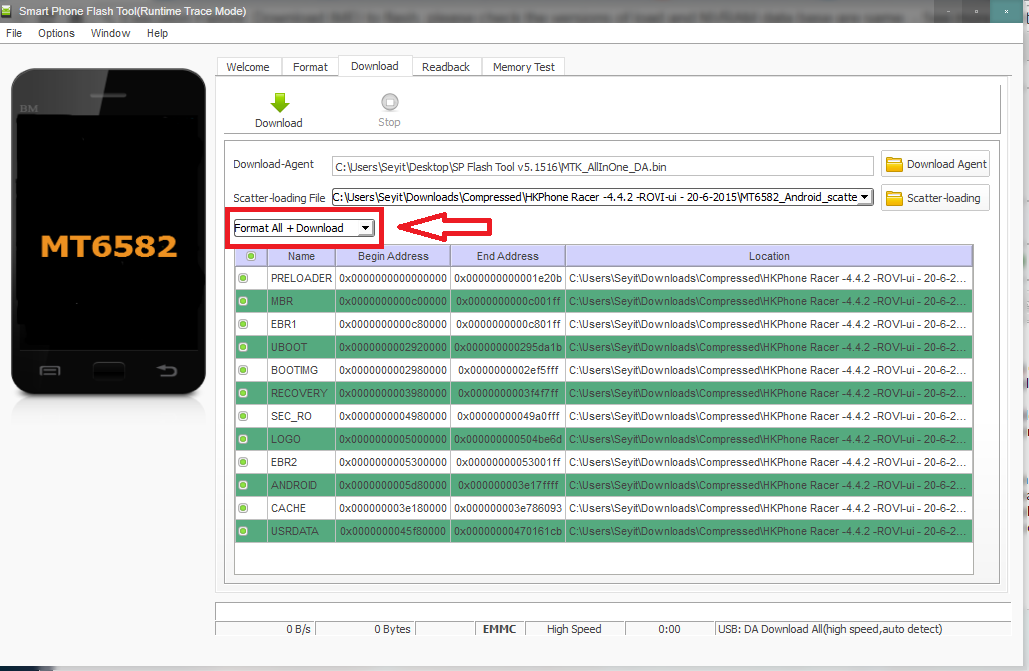Disable the USRDATA partition checkbox
This screenshot has width=1029, height=671.
tap(243, 531)
